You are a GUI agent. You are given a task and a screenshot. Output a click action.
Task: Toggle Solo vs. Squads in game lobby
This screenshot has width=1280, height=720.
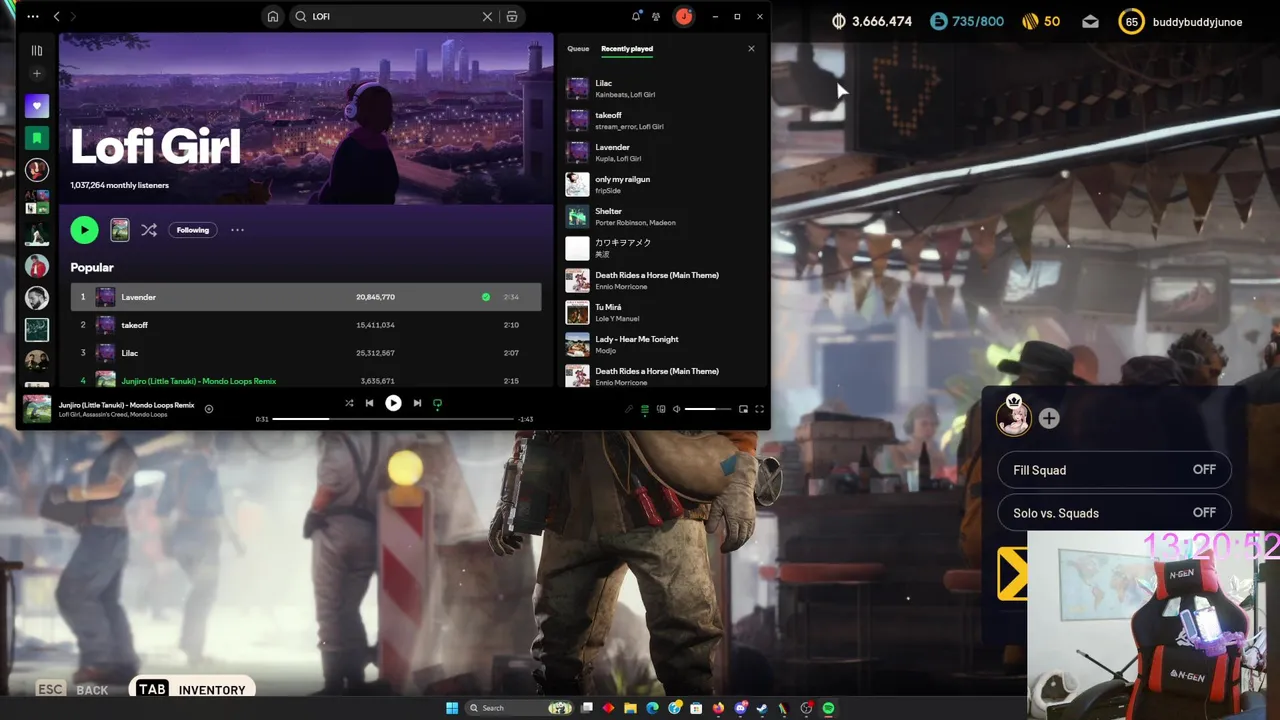tap(1114, 513)
